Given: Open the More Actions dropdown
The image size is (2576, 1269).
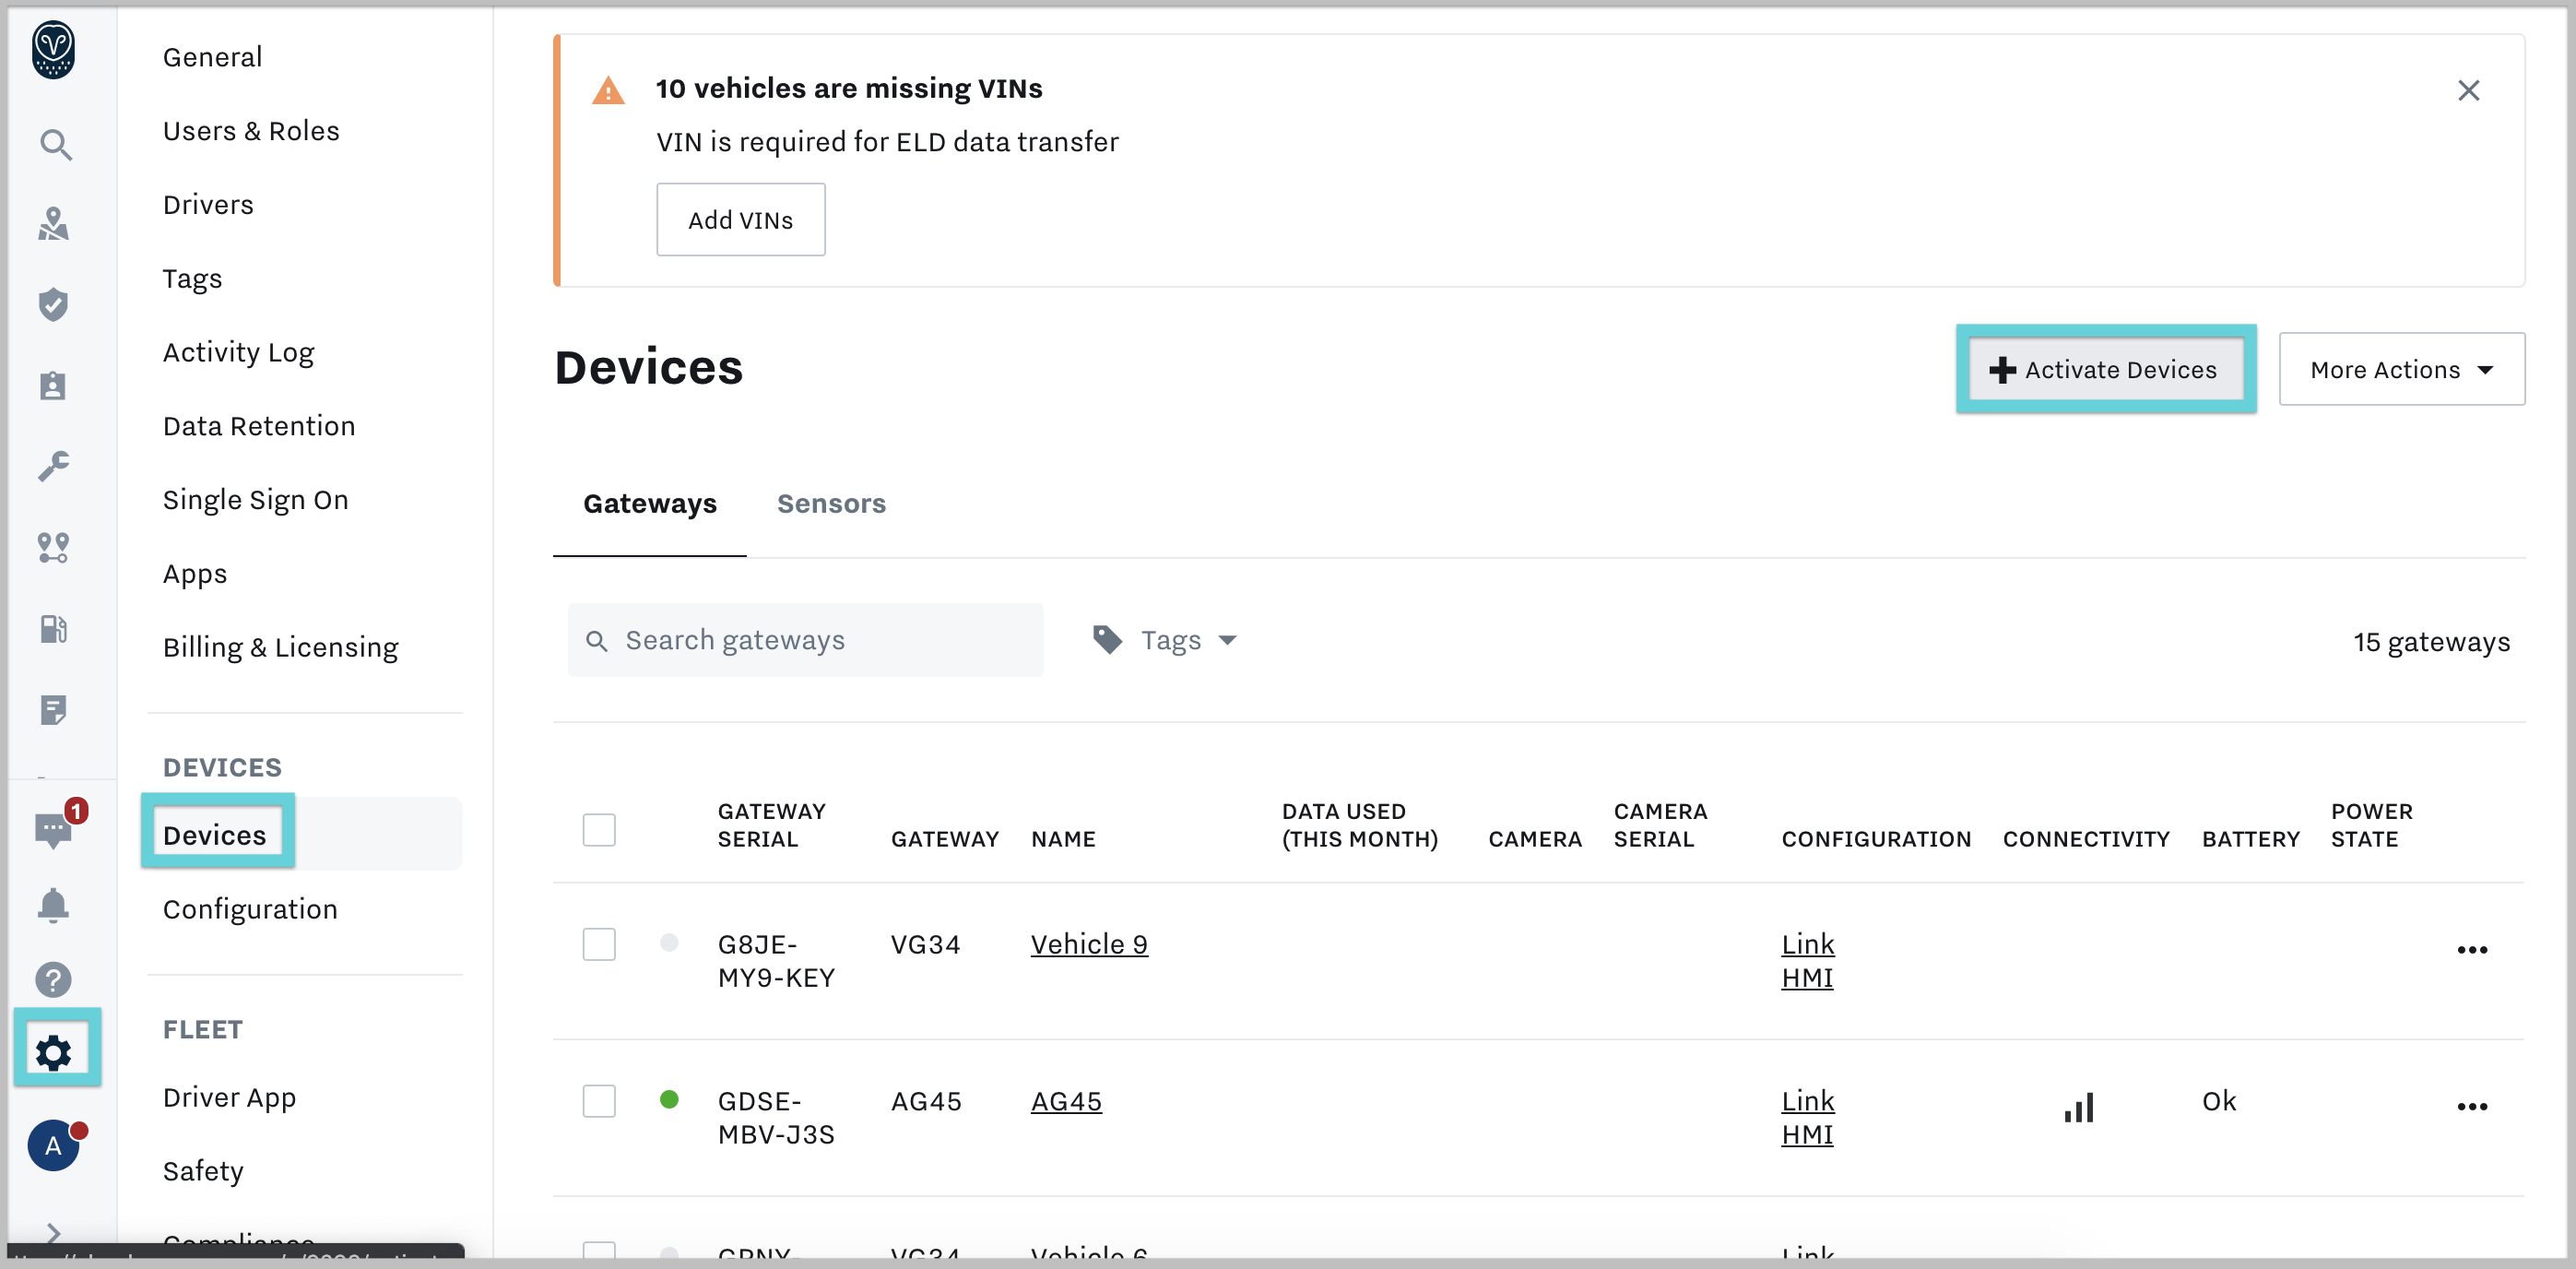Looking at the screenshot, I should [2402, 370].
